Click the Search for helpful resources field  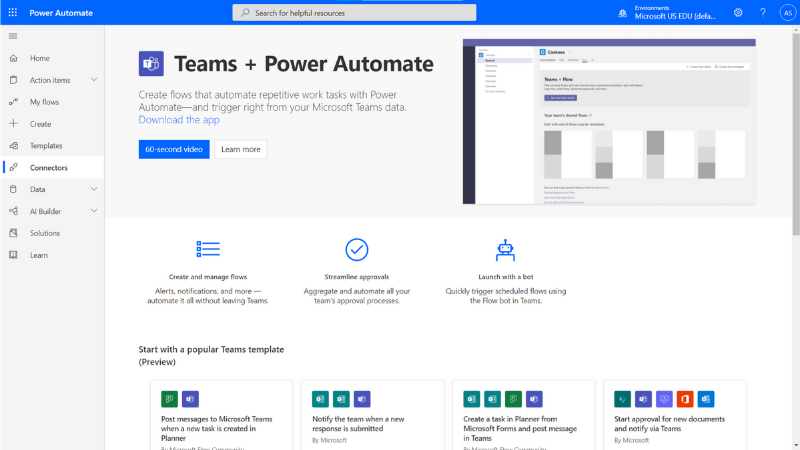[x=354, y=13]
